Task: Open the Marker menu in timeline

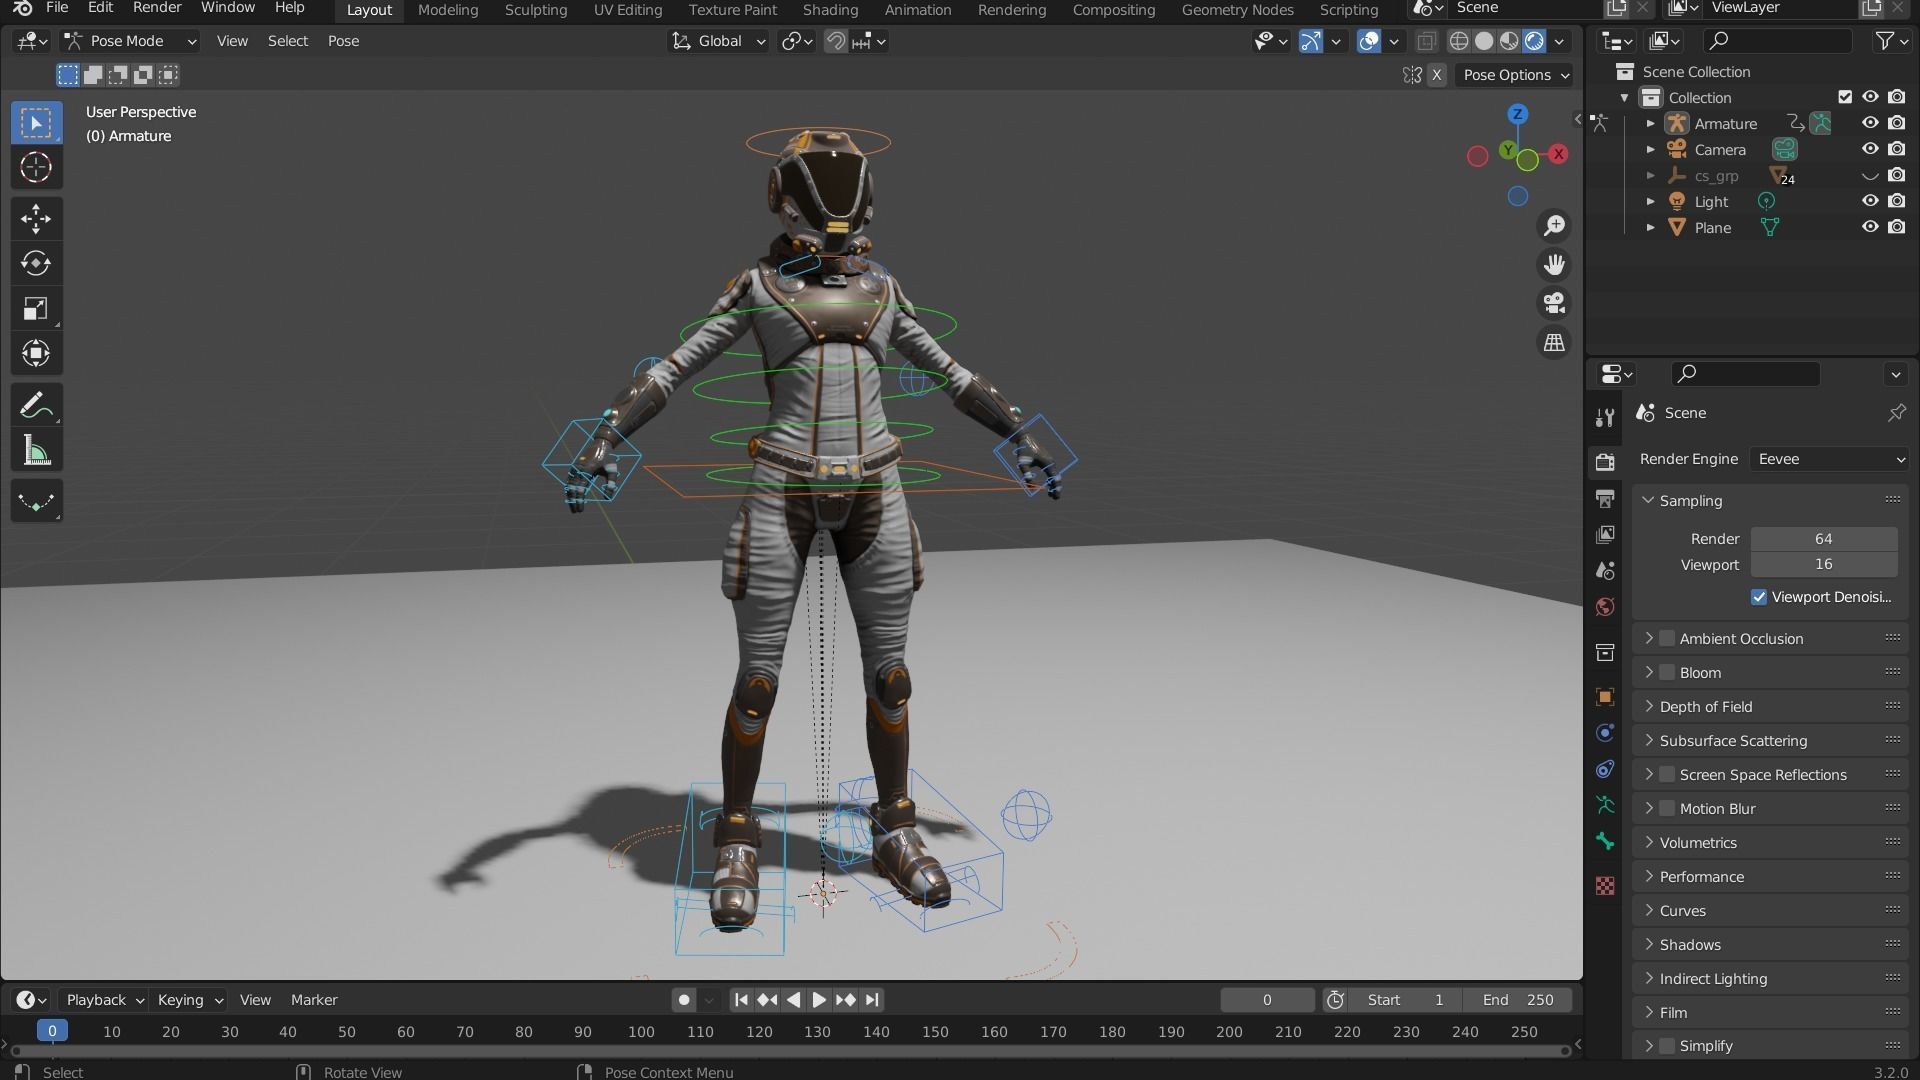Action: point(314,1000)
